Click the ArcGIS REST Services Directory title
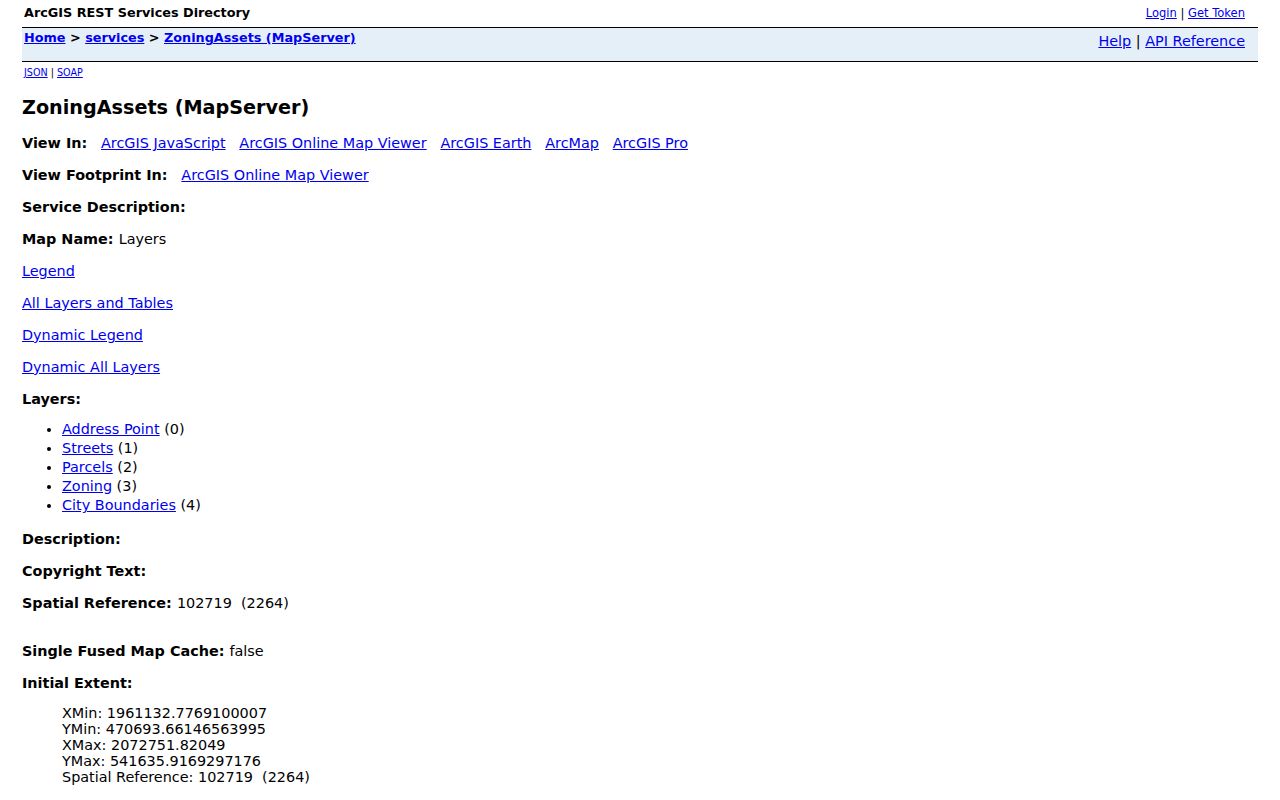Viewport: 1280px width, 800px height. click(x=137, y=13)
